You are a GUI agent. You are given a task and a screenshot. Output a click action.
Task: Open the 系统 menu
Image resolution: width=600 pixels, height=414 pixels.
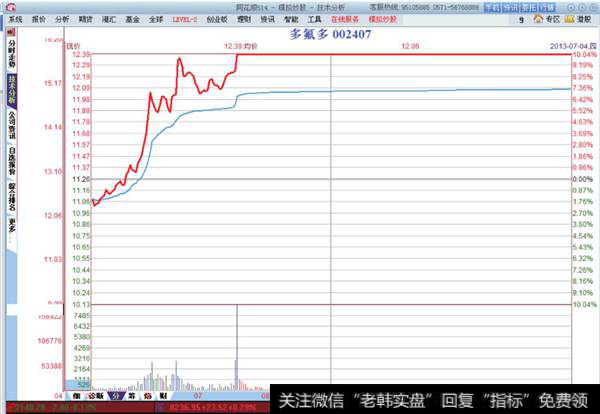click(x=15, y=18)
